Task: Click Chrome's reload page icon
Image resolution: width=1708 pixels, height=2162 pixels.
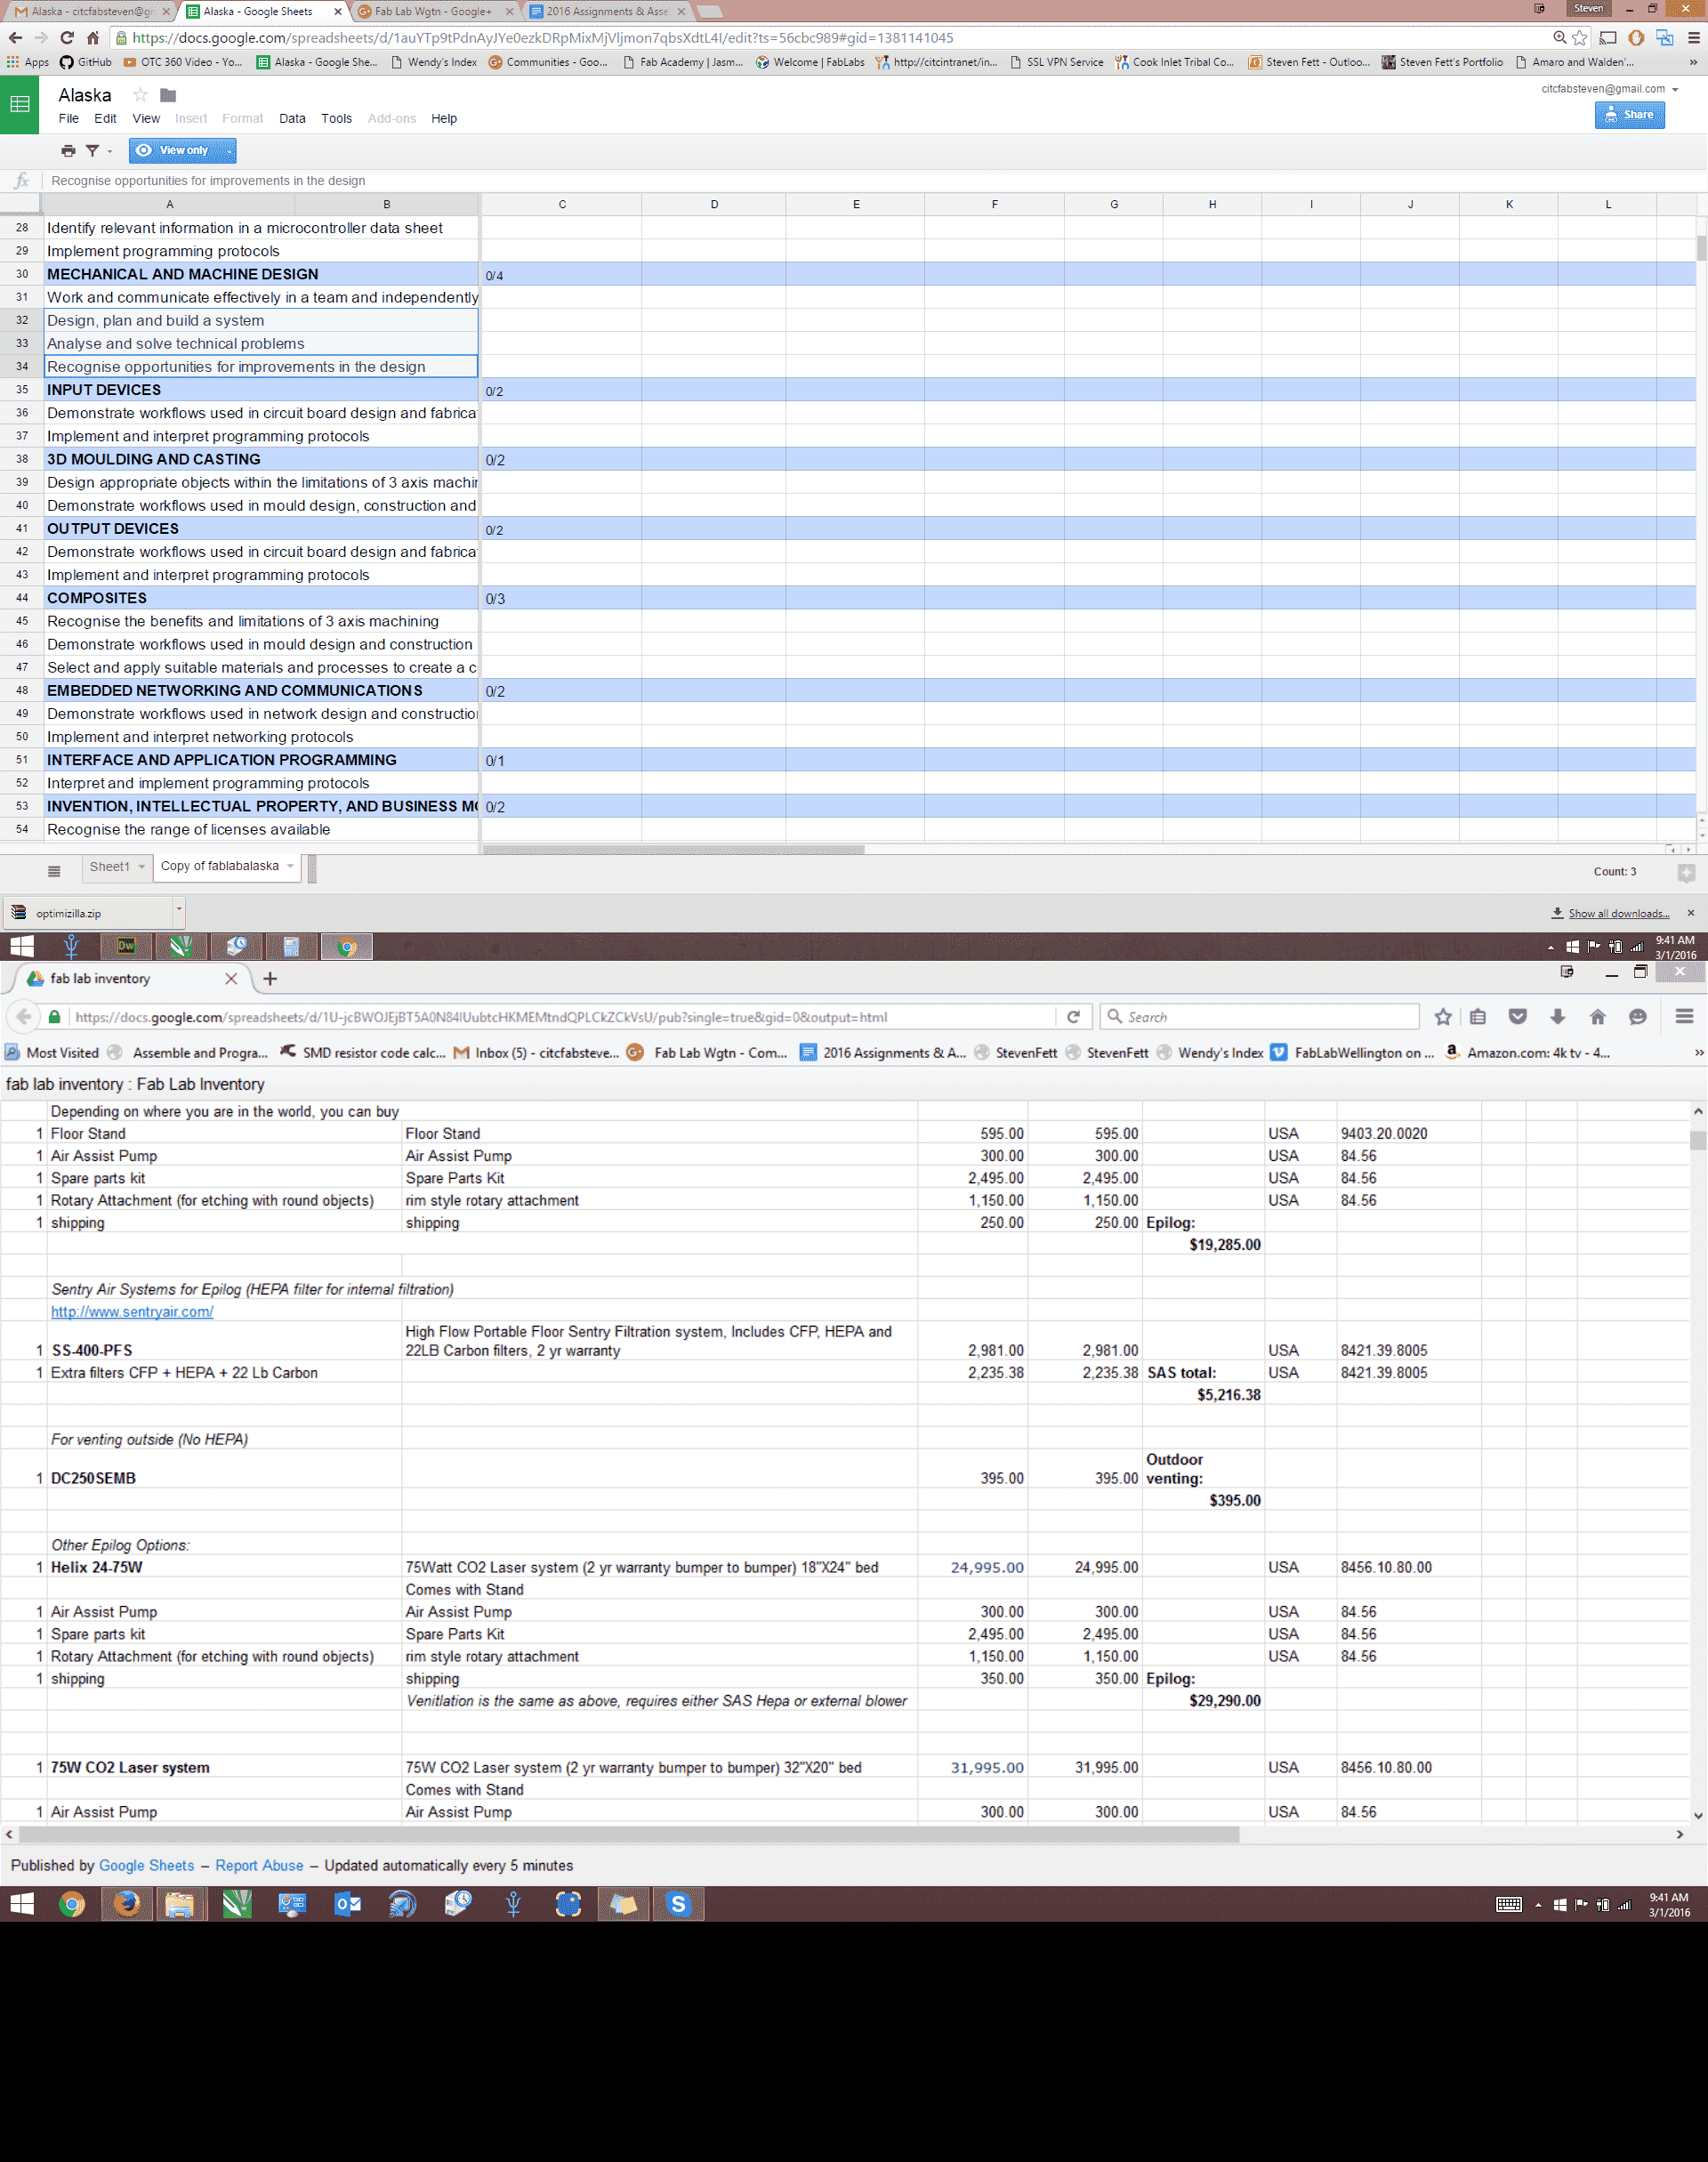Action: pyautogui.click(x=67, y=38)
